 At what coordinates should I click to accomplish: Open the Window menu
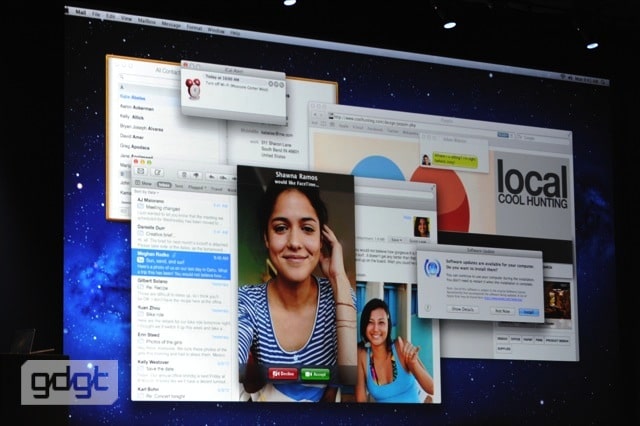tap(216, 30)
